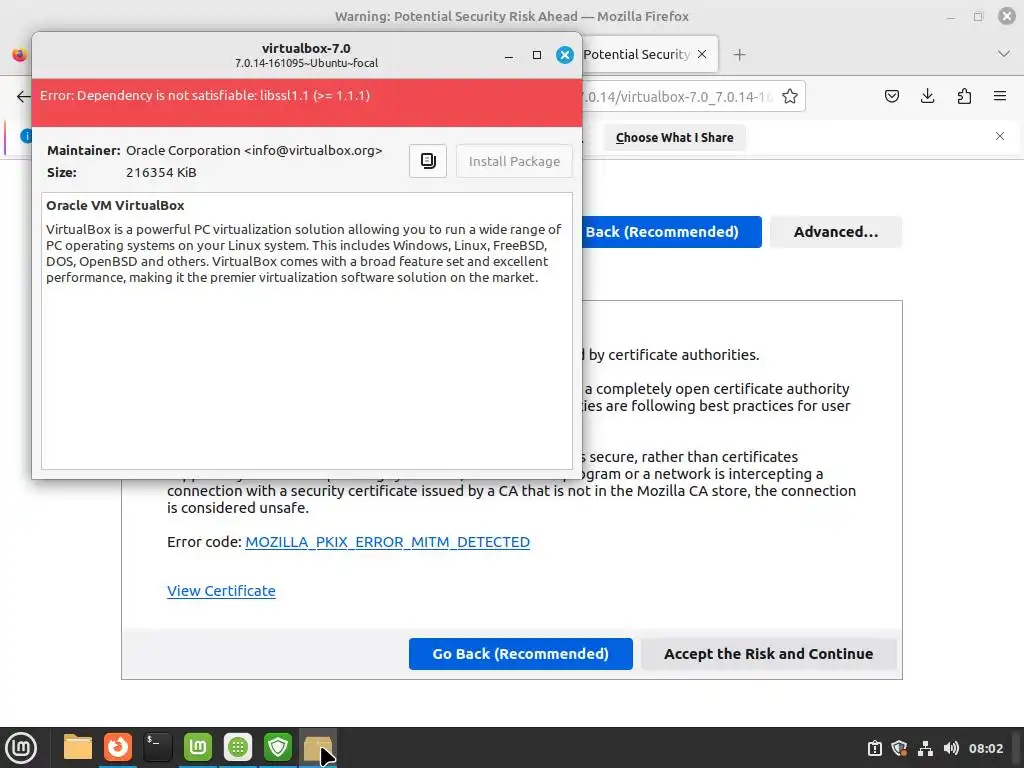Open the green Mint app in taskbar

[198, 747]
